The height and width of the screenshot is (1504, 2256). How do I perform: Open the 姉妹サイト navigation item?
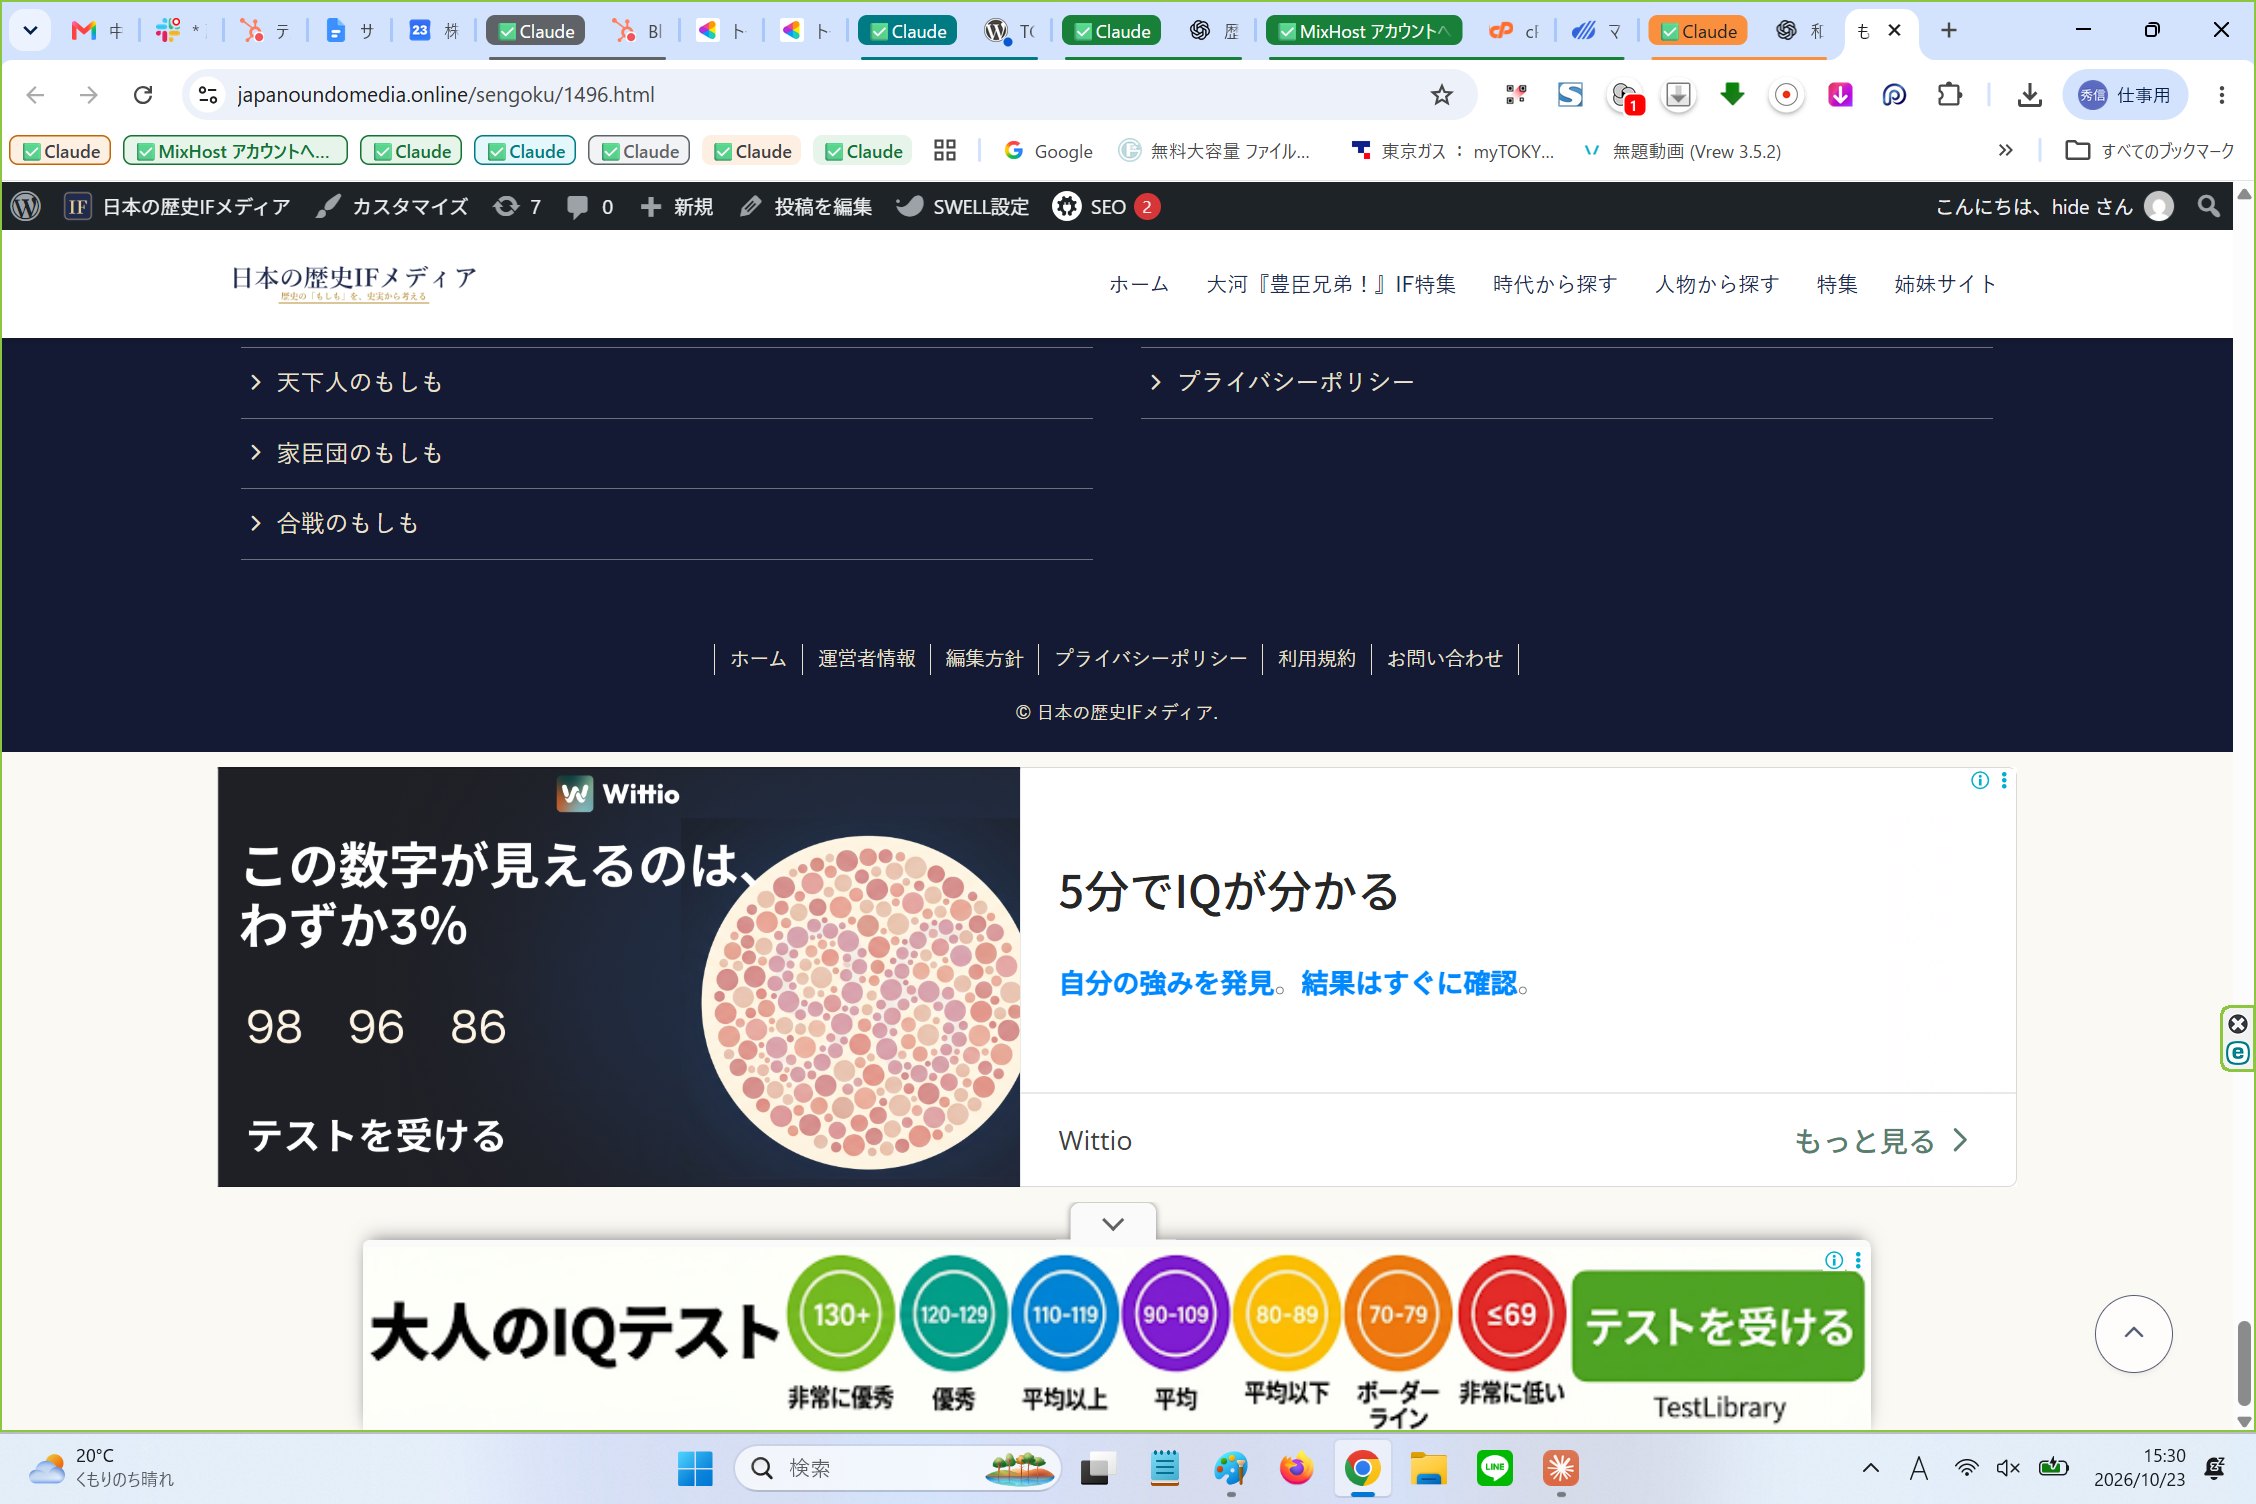pos(1945,284)
